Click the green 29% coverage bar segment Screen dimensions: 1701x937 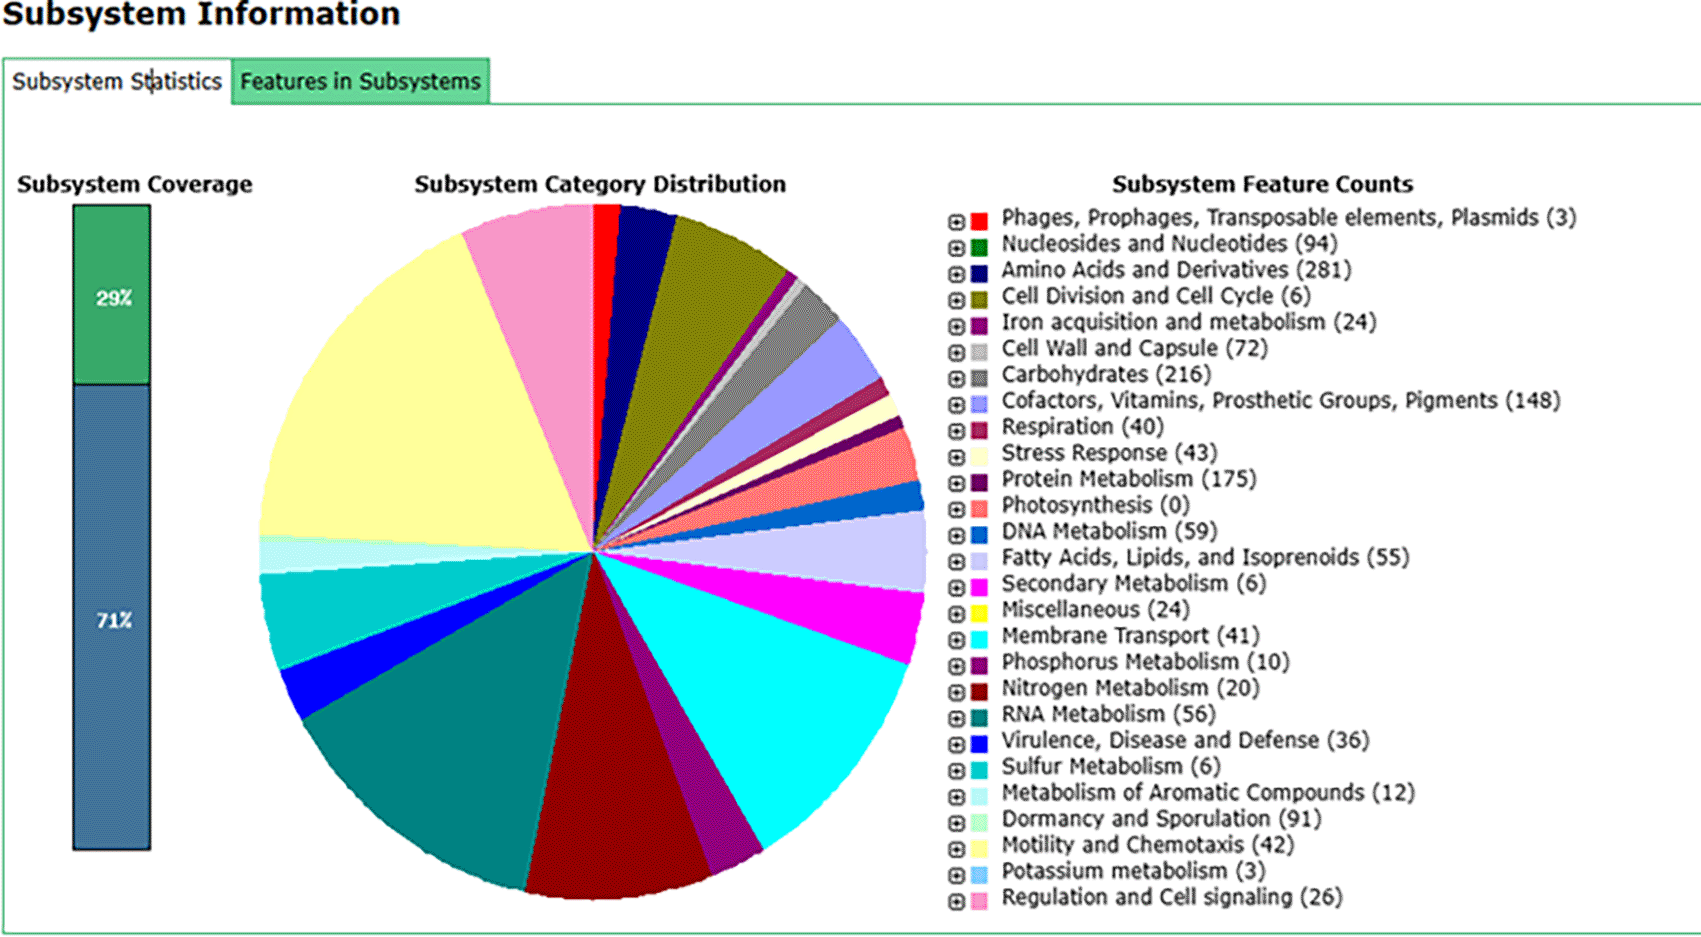tap(112, 295)
